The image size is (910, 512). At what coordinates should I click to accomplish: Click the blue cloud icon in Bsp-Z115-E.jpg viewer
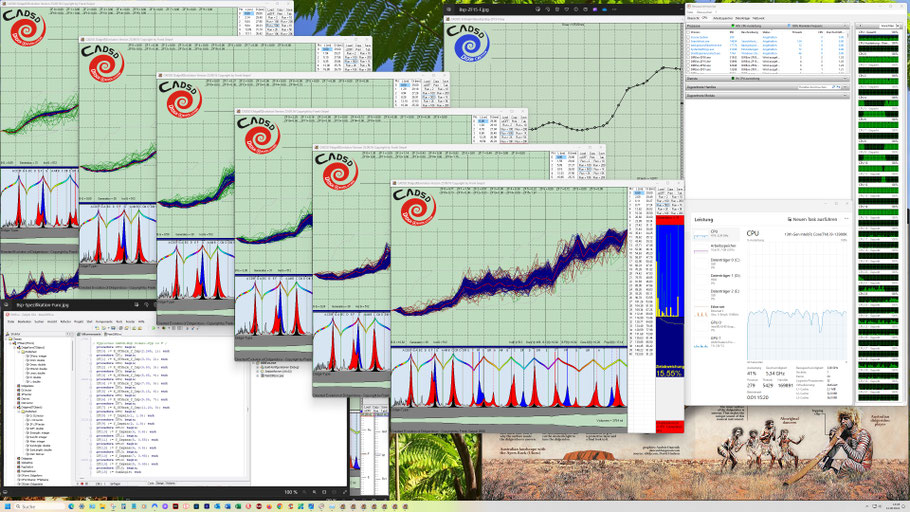[x=604, y=9]
